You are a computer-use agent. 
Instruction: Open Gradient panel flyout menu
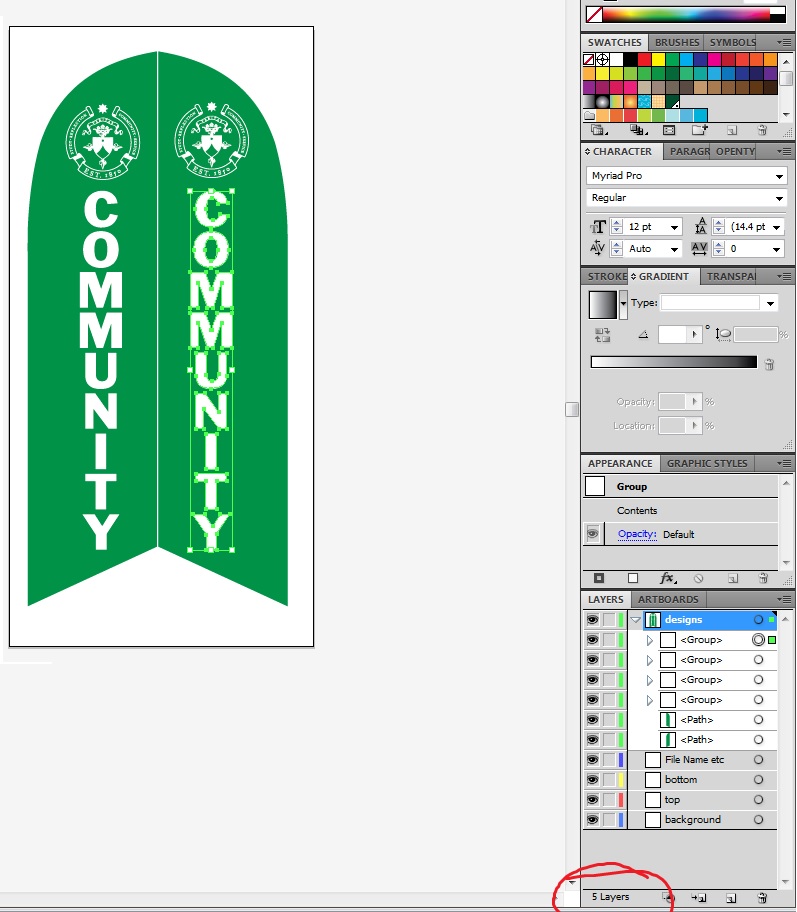point(784,276)
